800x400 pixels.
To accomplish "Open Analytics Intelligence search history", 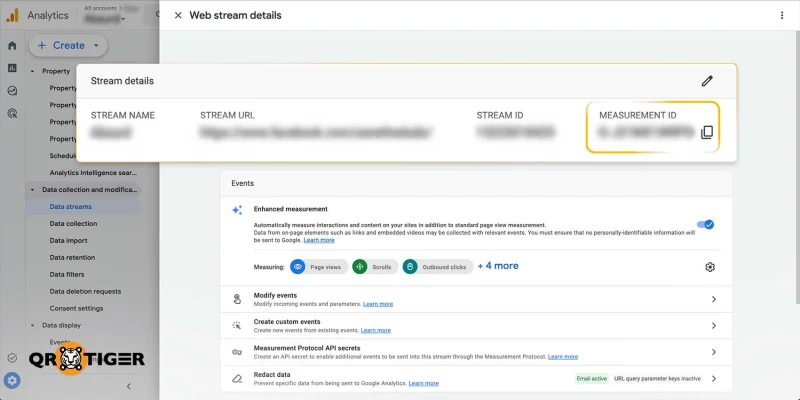I will coord(93,173).
